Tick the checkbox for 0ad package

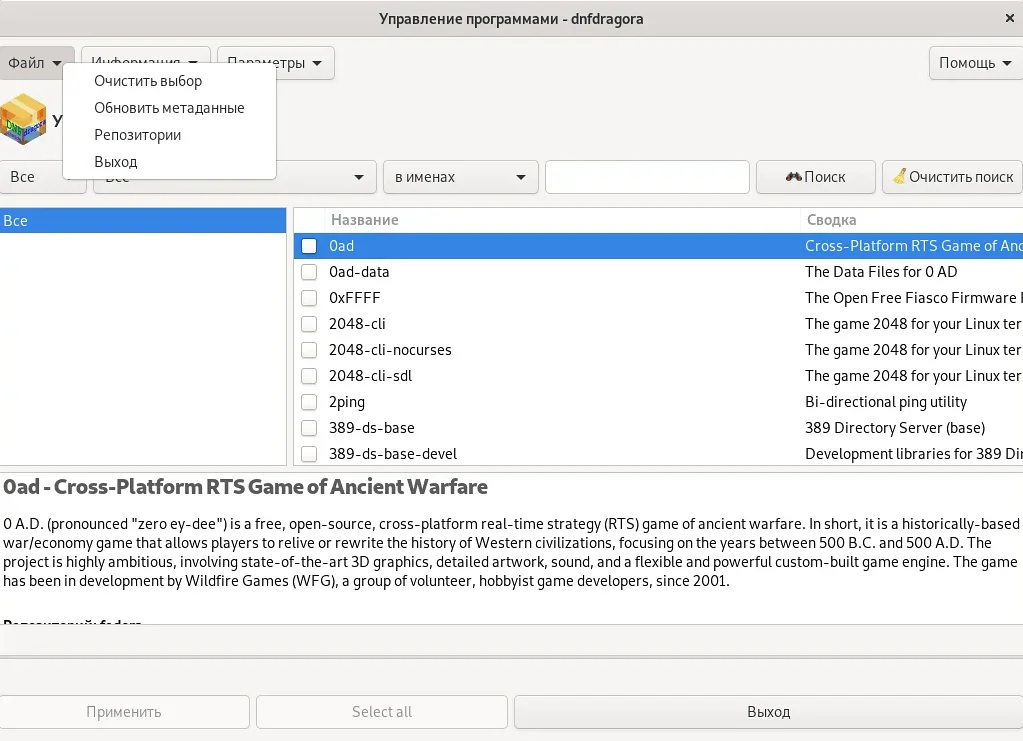click(x=309, y=246)
